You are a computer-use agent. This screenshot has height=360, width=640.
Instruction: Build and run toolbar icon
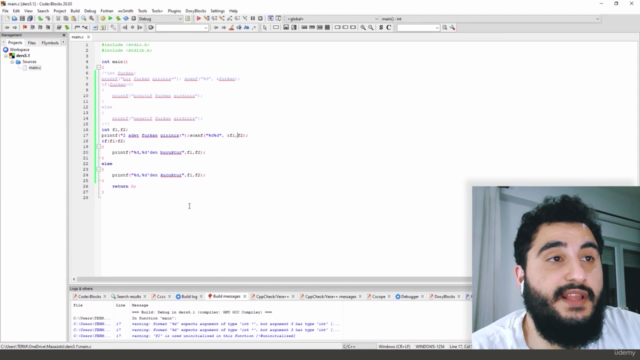coord(118,18)
